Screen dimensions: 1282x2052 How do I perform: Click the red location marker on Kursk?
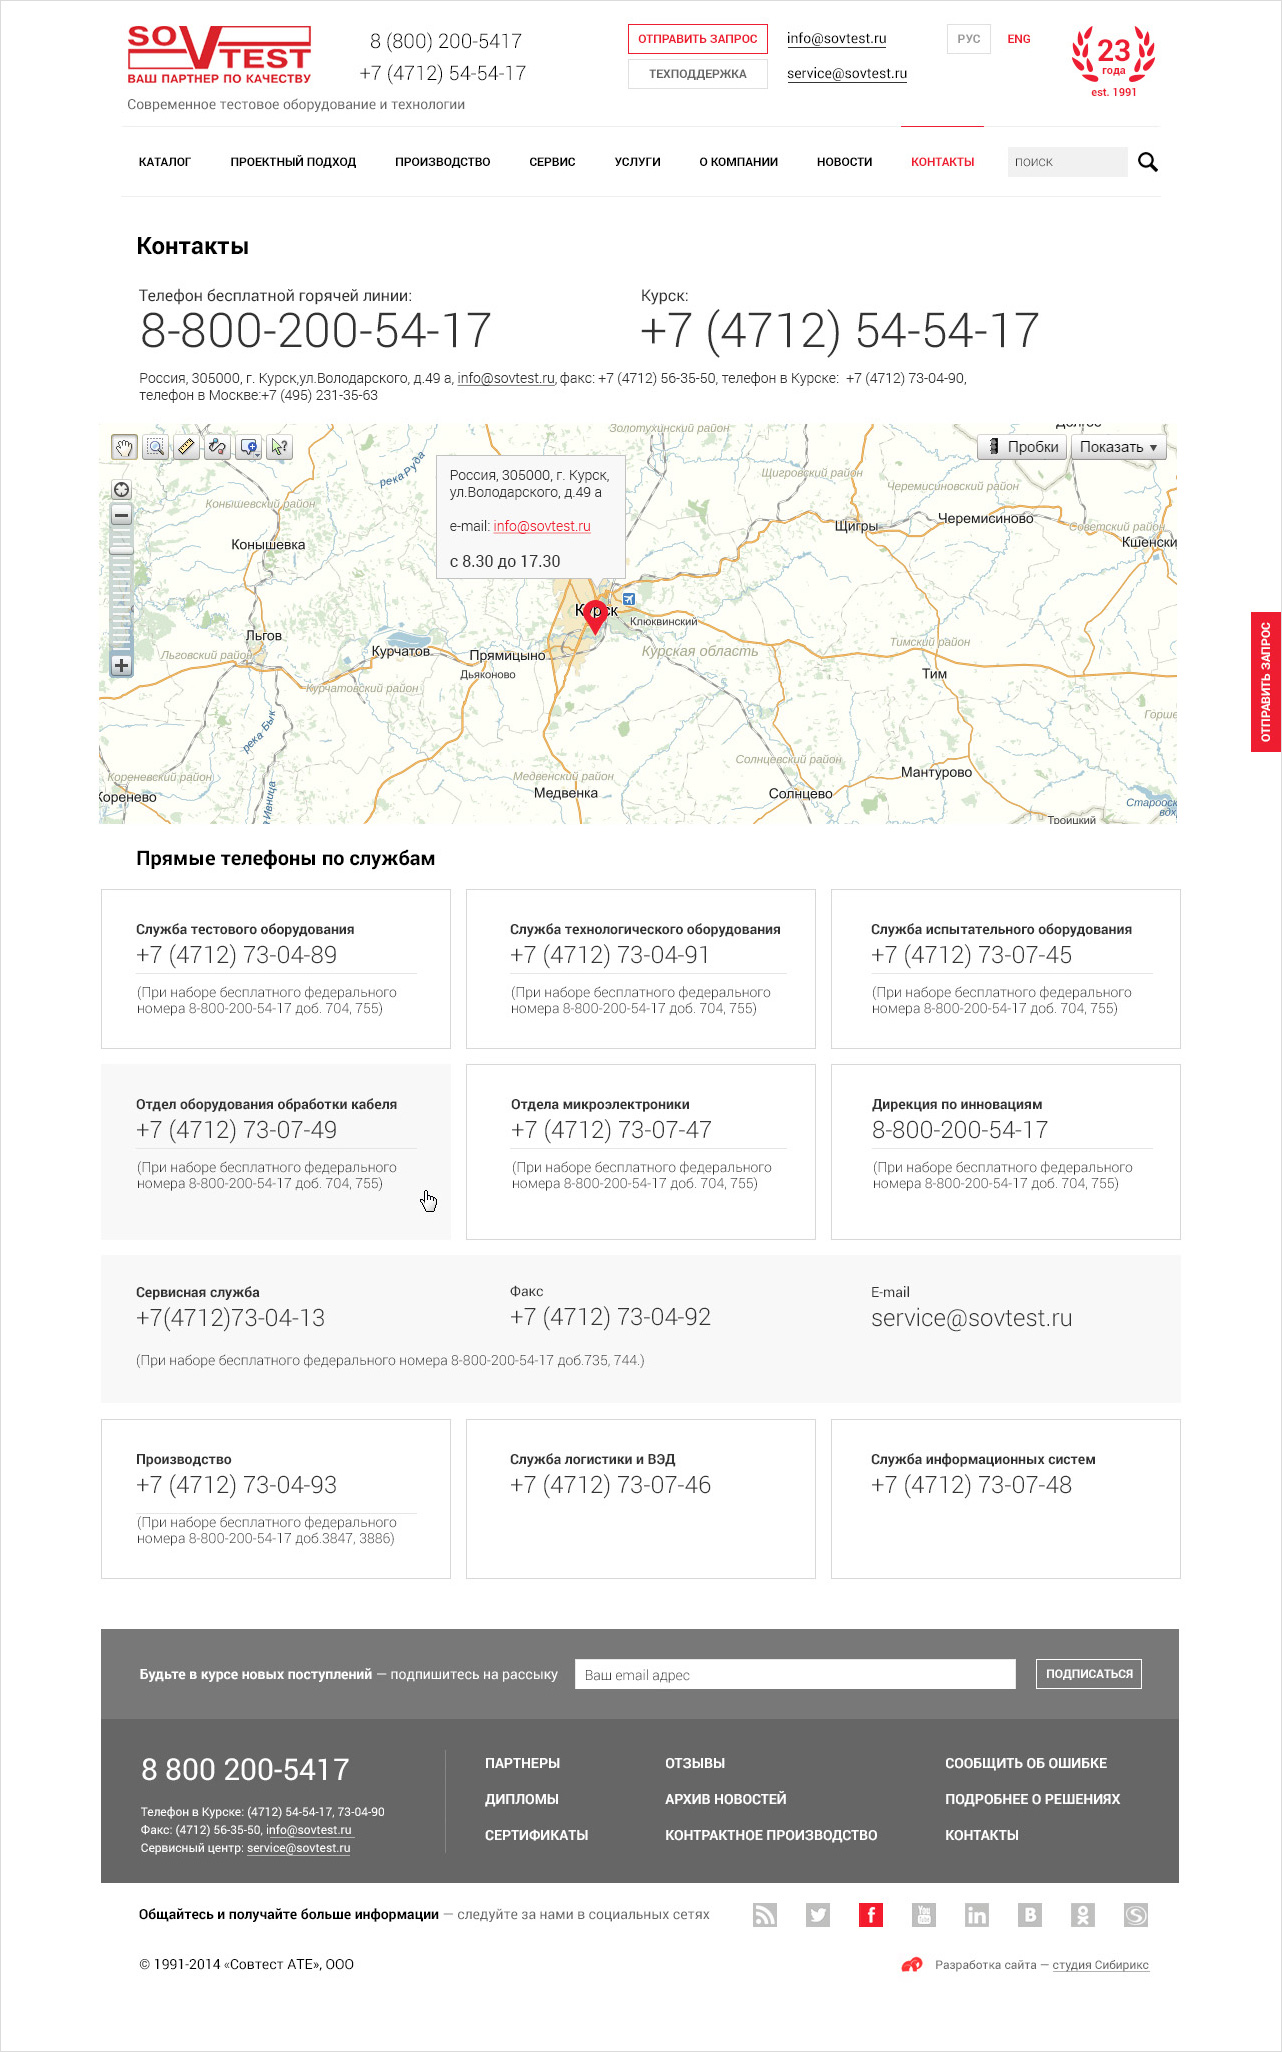coord(595,616)
